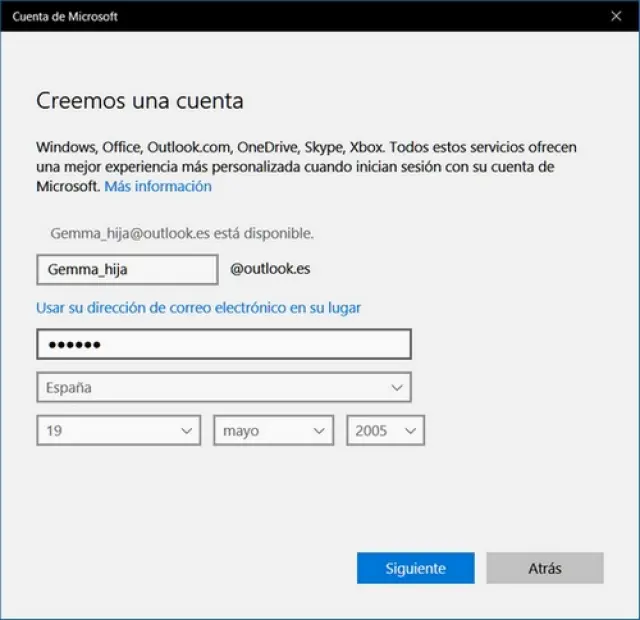The height and width of the screenshot is (620, 640).
Task: Click the chevron arrow in country selector
Action: (x=397, y=387)
